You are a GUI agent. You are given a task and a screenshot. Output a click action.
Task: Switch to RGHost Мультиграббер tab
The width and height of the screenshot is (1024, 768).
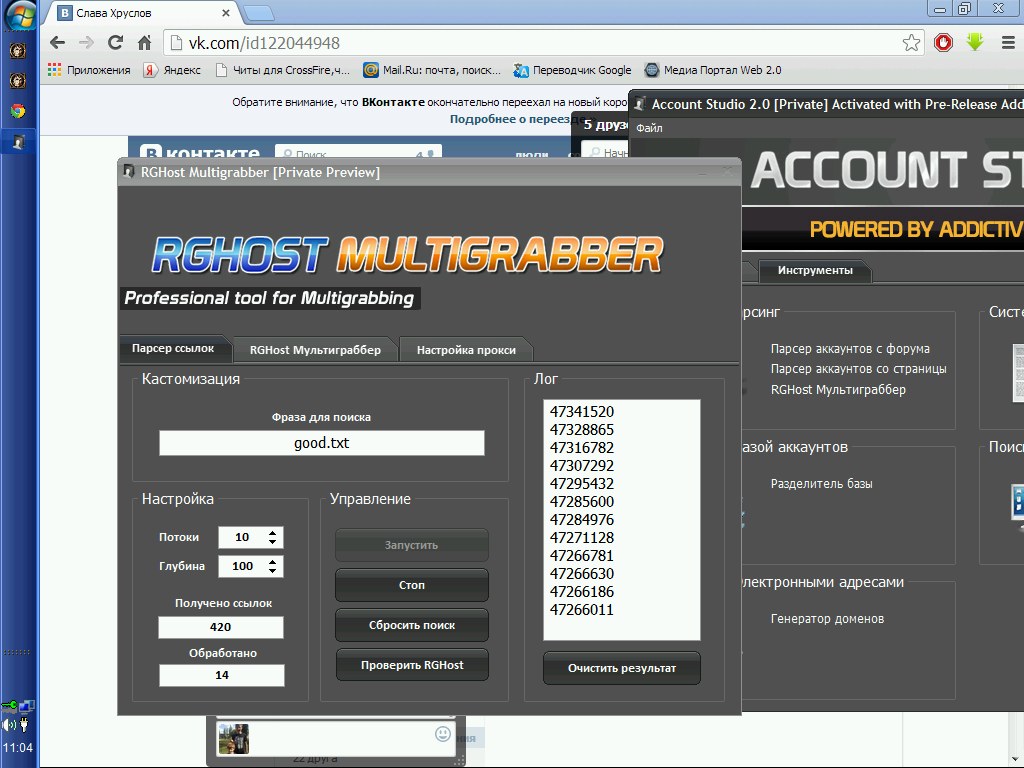pyautogui.click(x=315, y=350)
